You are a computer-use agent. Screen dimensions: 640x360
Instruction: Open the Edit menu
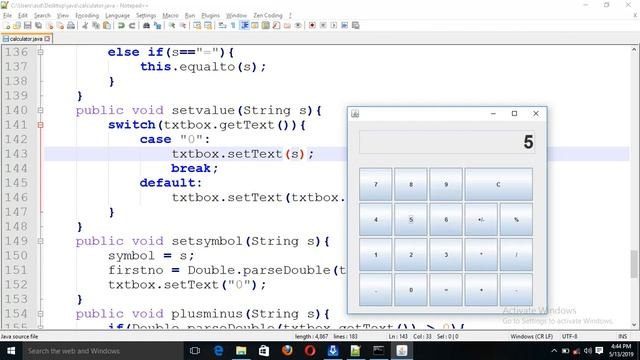[23, 16]
